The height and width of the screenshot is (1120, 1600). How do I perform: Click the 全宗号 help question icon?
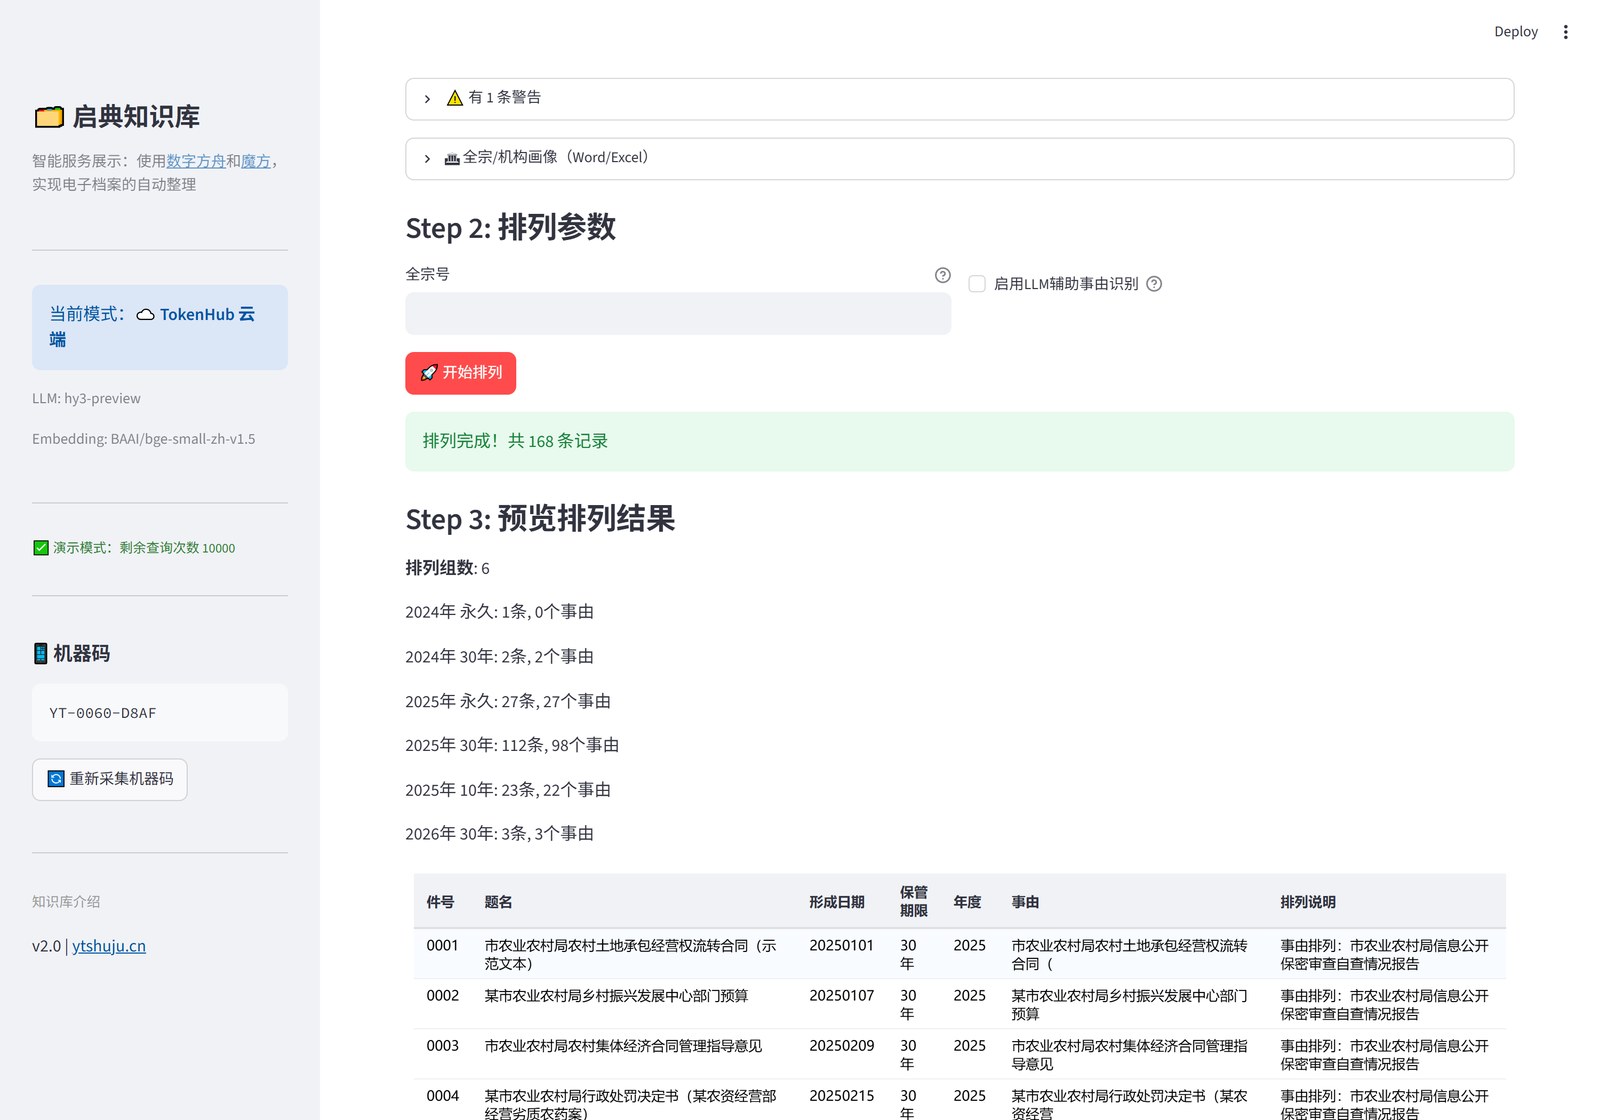[x=942, y=275]
